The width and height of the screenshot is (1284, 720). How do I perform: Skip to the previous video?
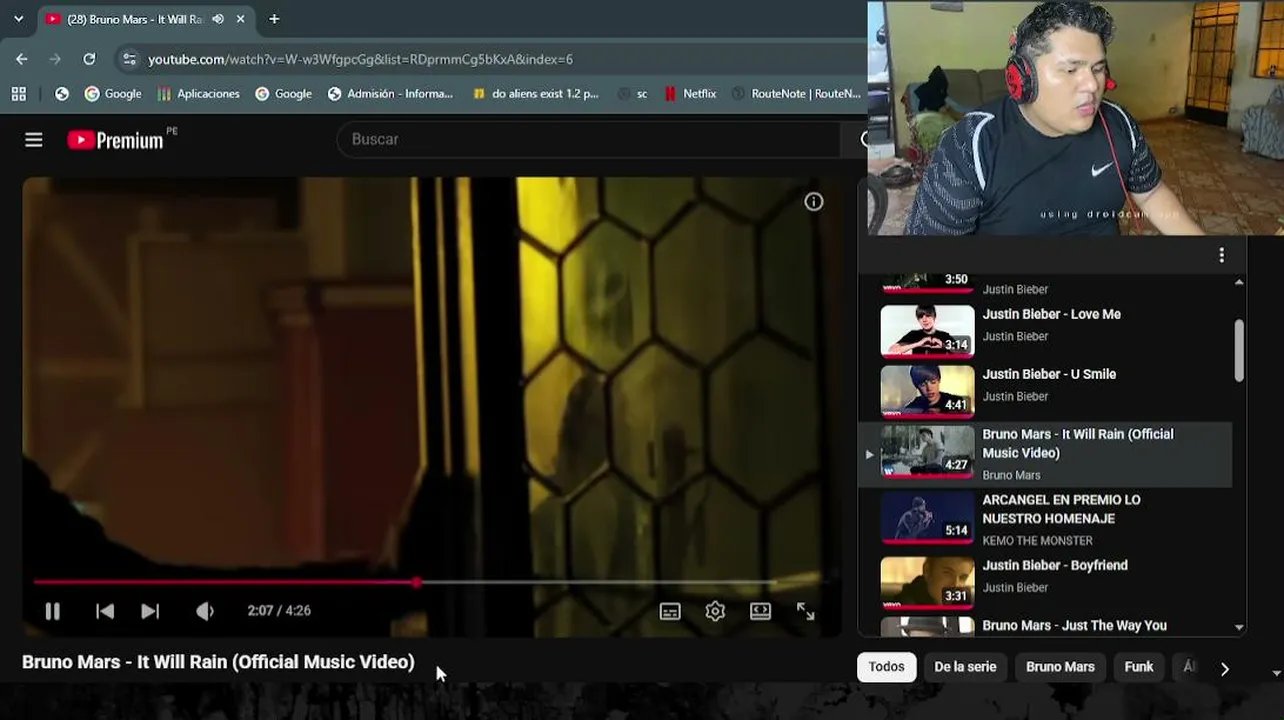point(105,611)
